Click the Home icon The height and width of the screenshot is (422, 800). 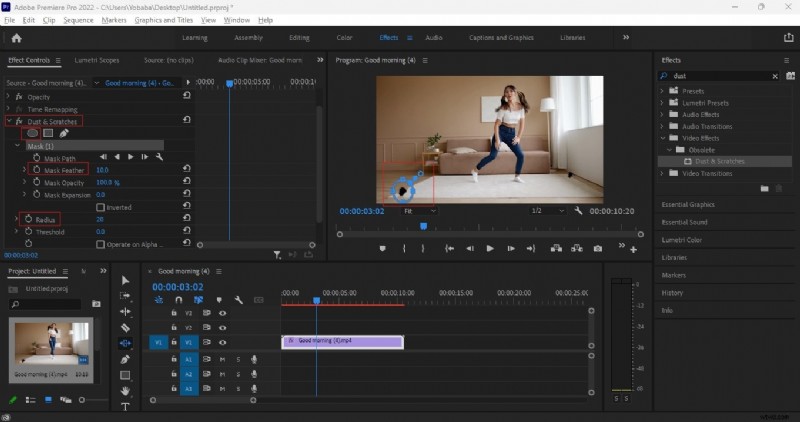click(16, 38)
